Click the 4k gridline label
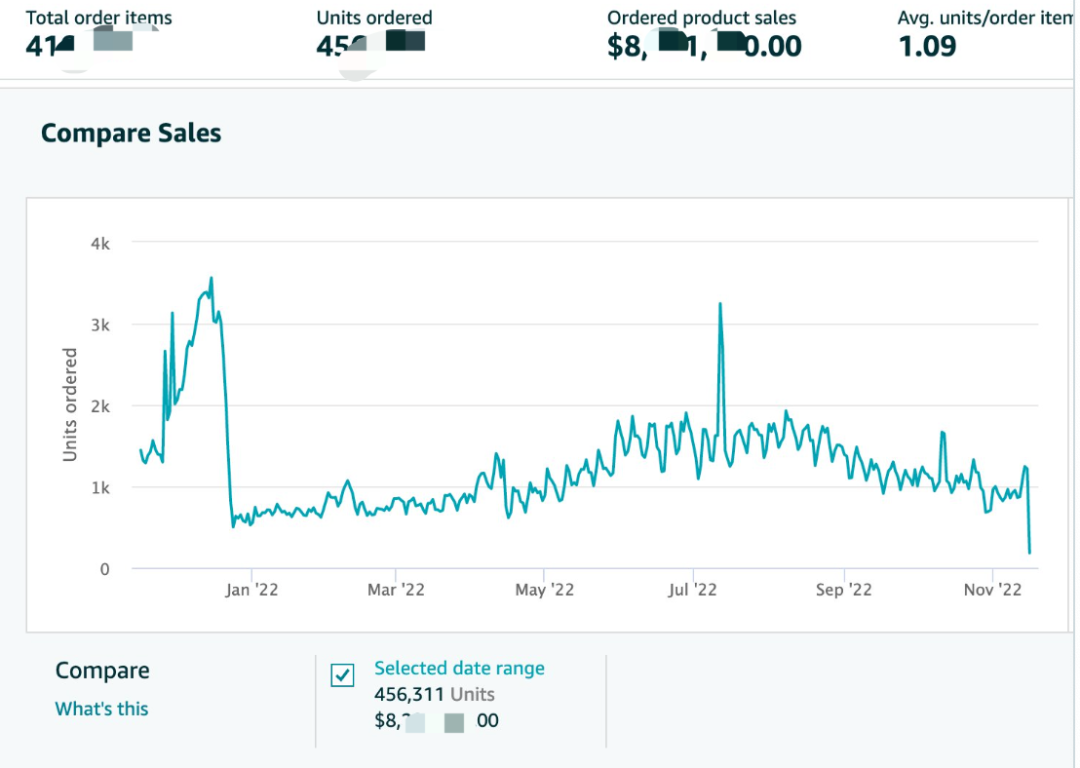The height and width of the screenshot is (768, 1080). [x=101, y=244]
